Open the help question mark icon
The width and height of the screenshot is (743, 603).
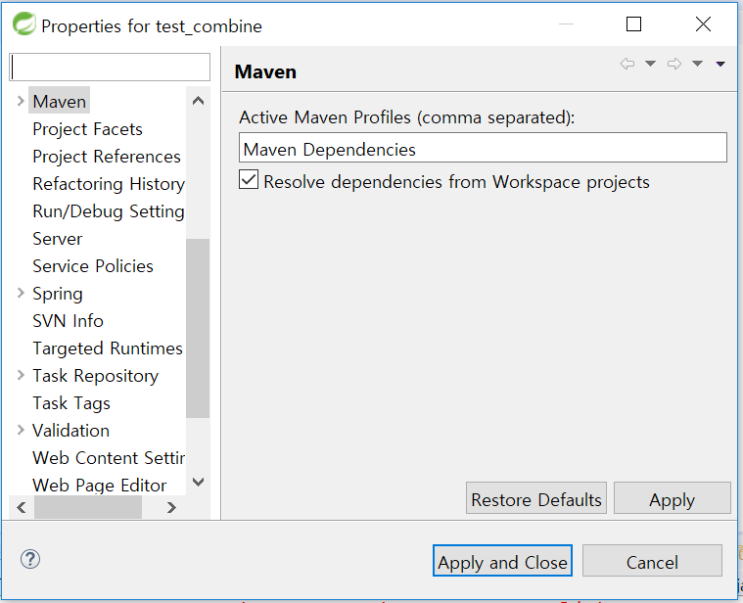tap(30, 559)
